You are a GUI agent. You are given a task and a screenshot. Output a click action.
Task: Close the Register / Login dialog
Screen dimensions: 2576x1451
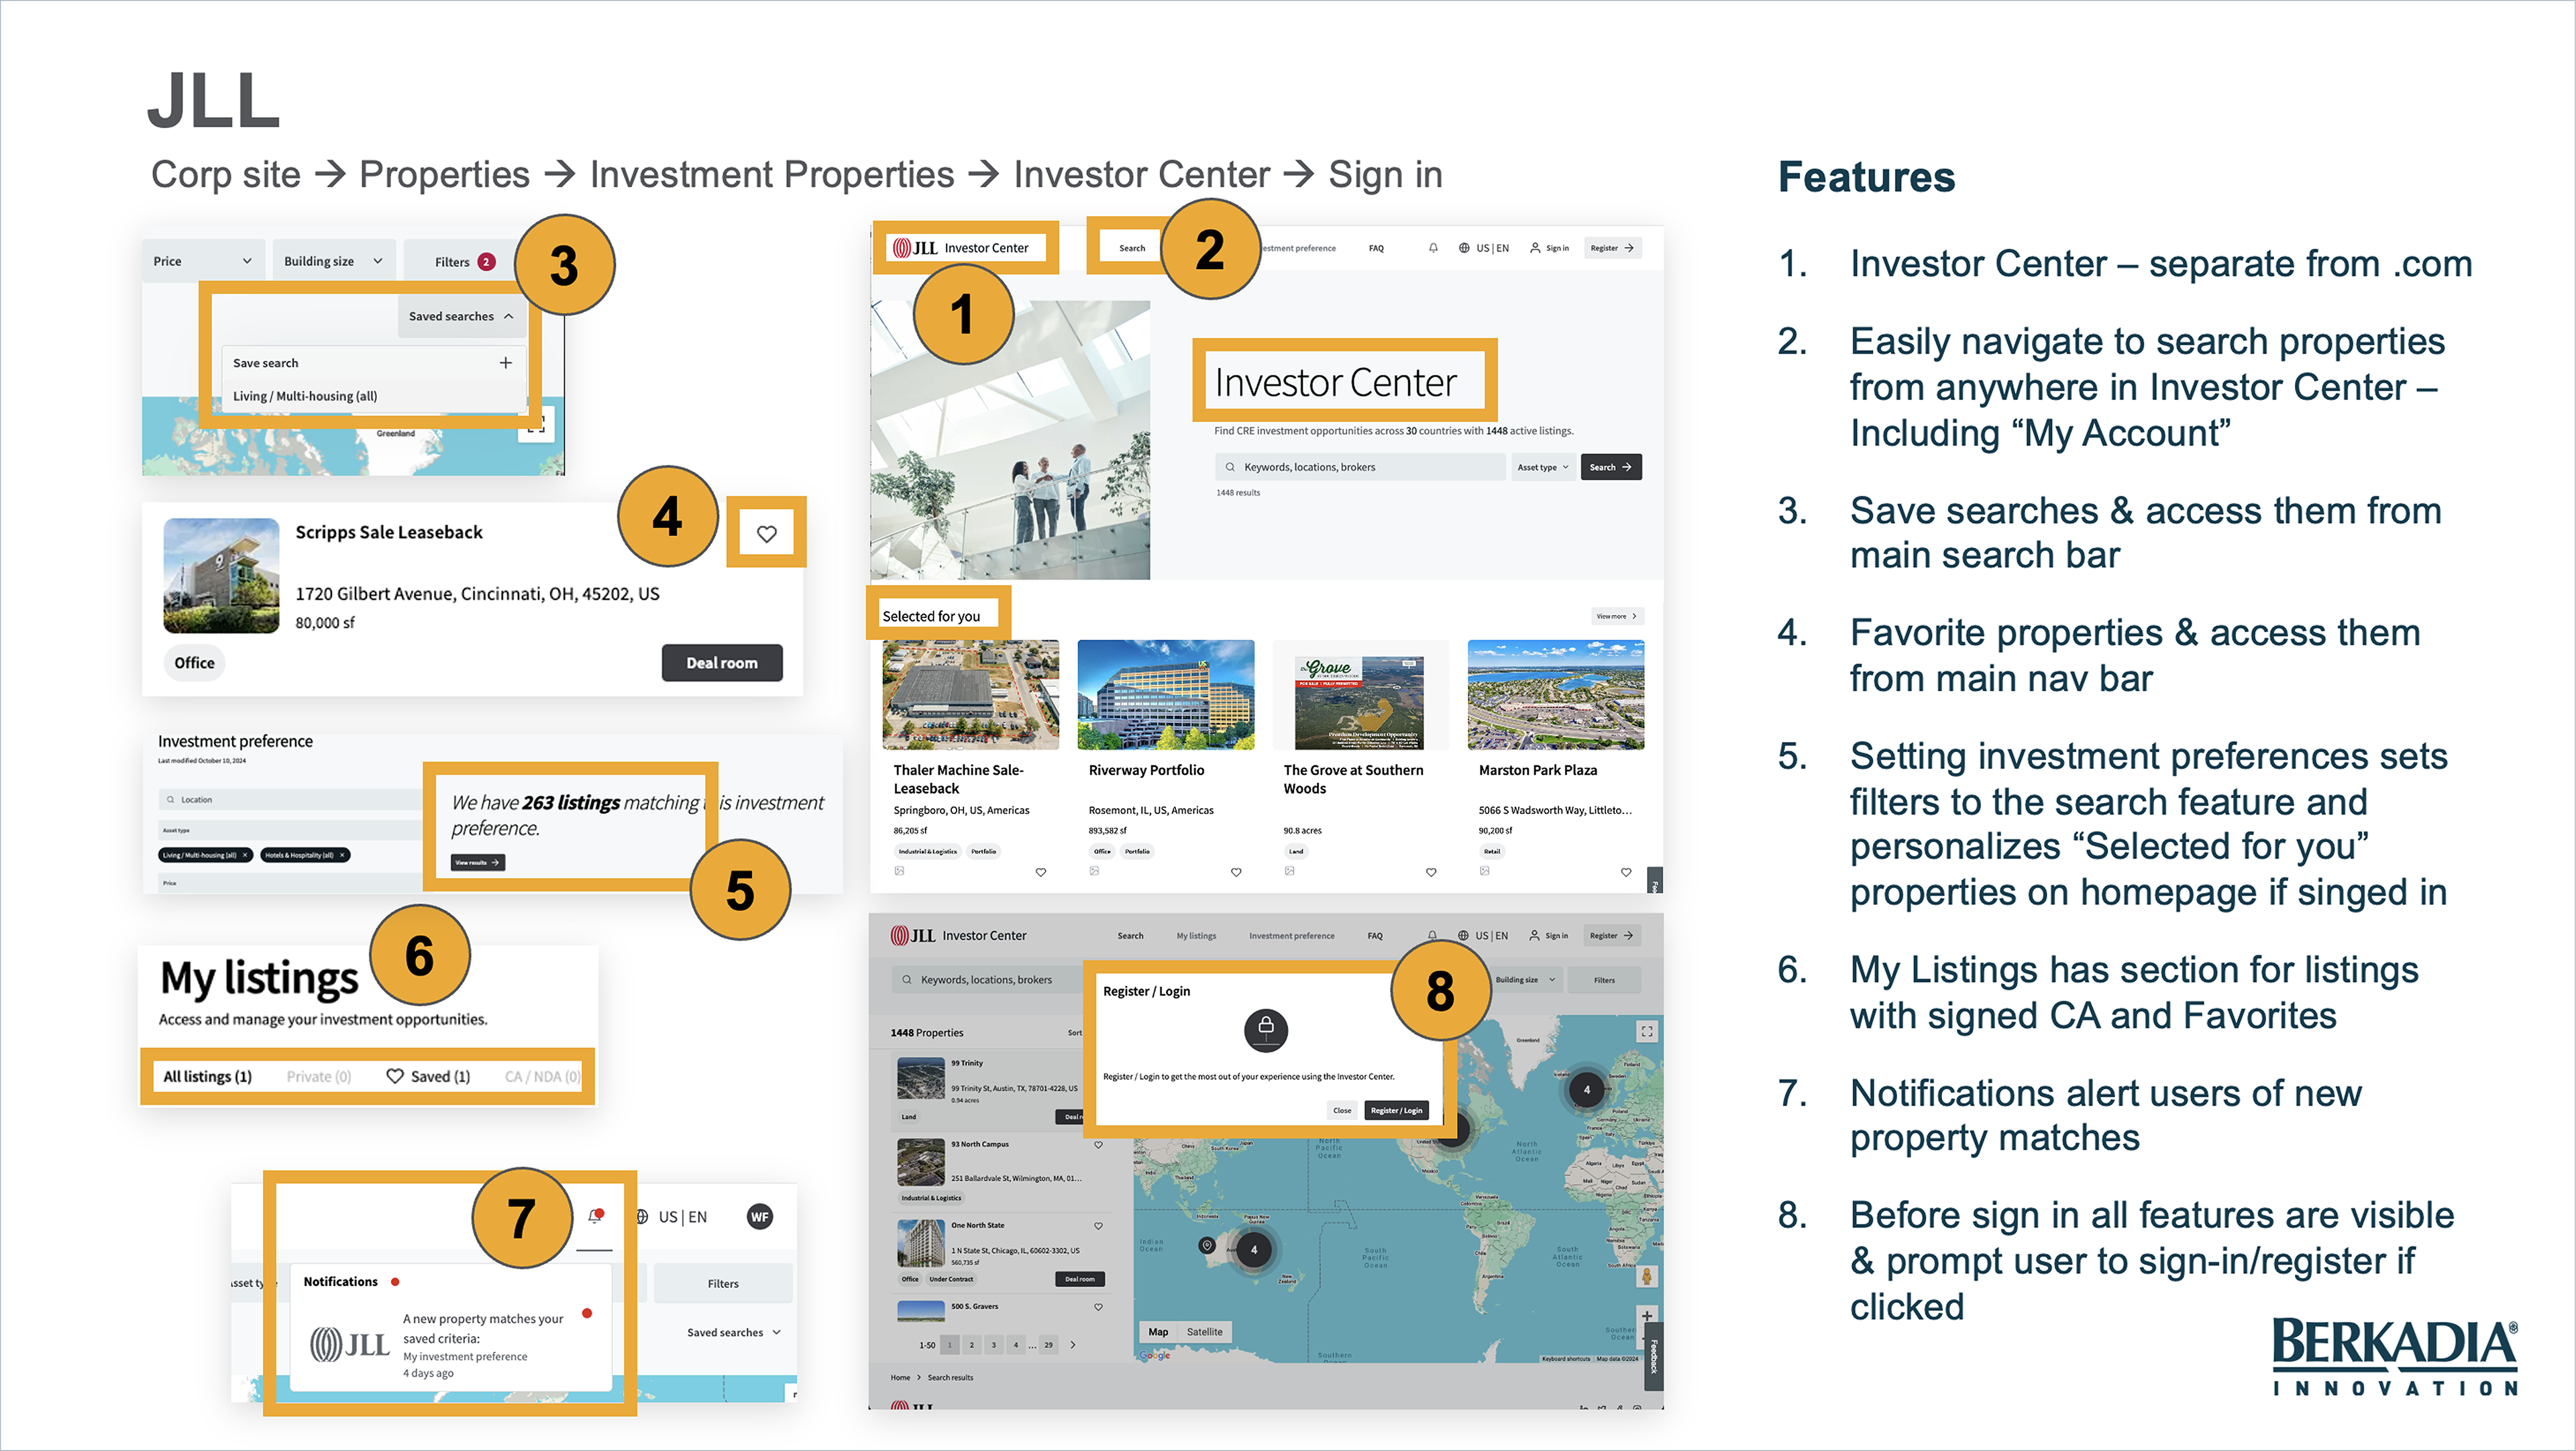[x=1341, y=1110]
